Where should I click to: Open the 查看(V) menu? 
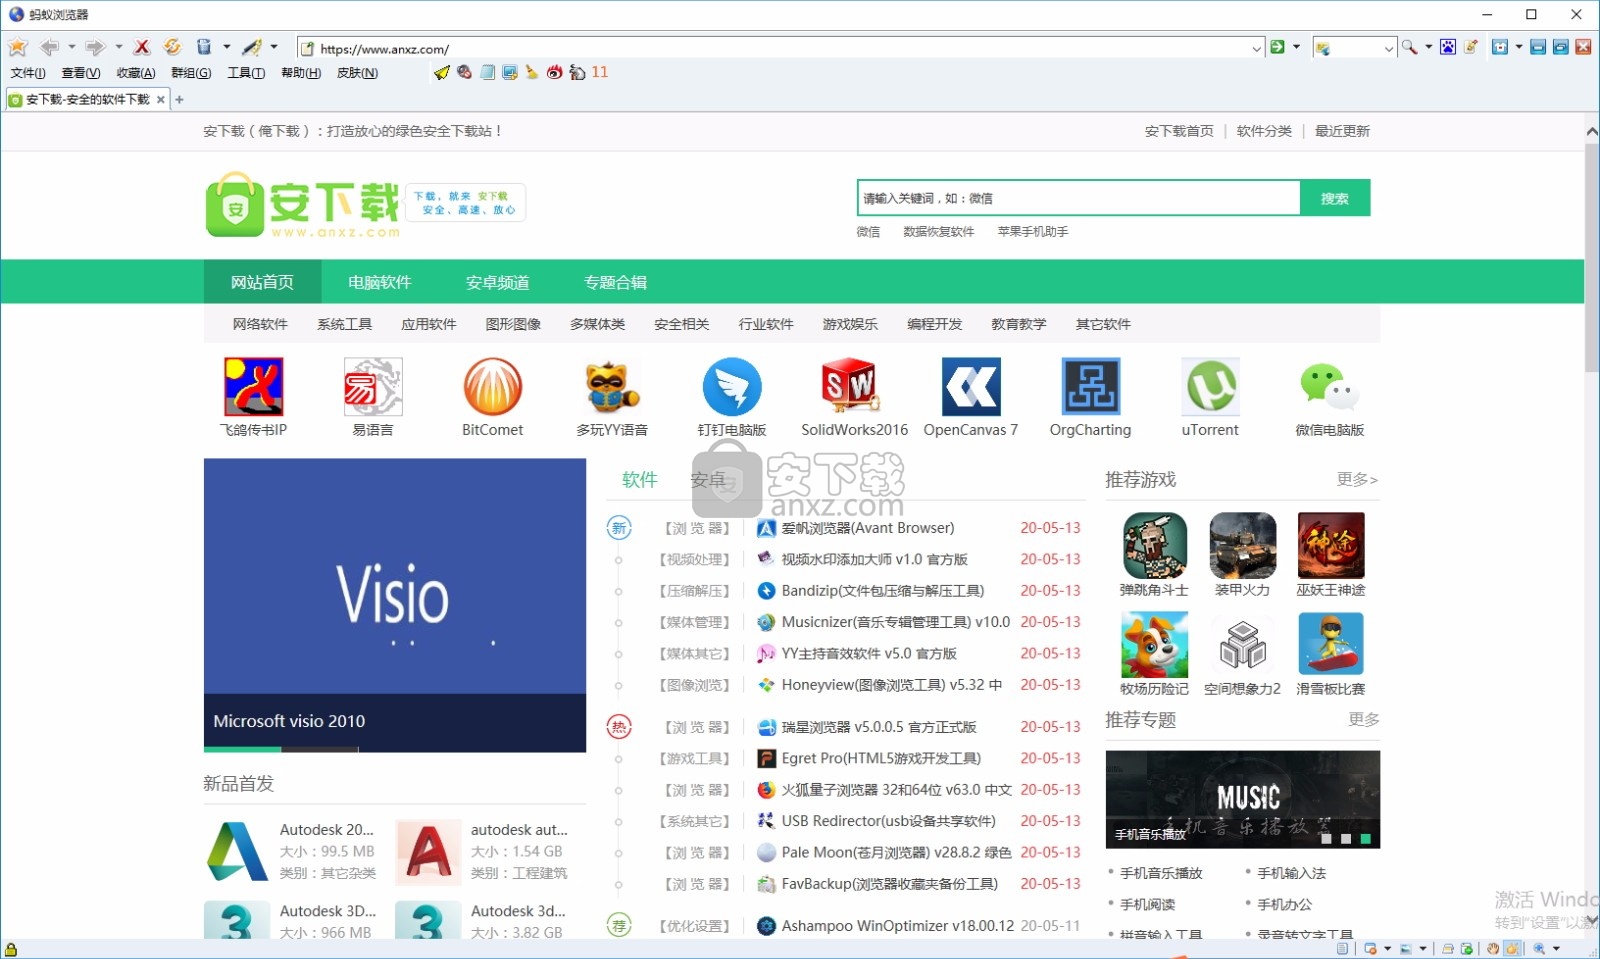pos(81,73)
